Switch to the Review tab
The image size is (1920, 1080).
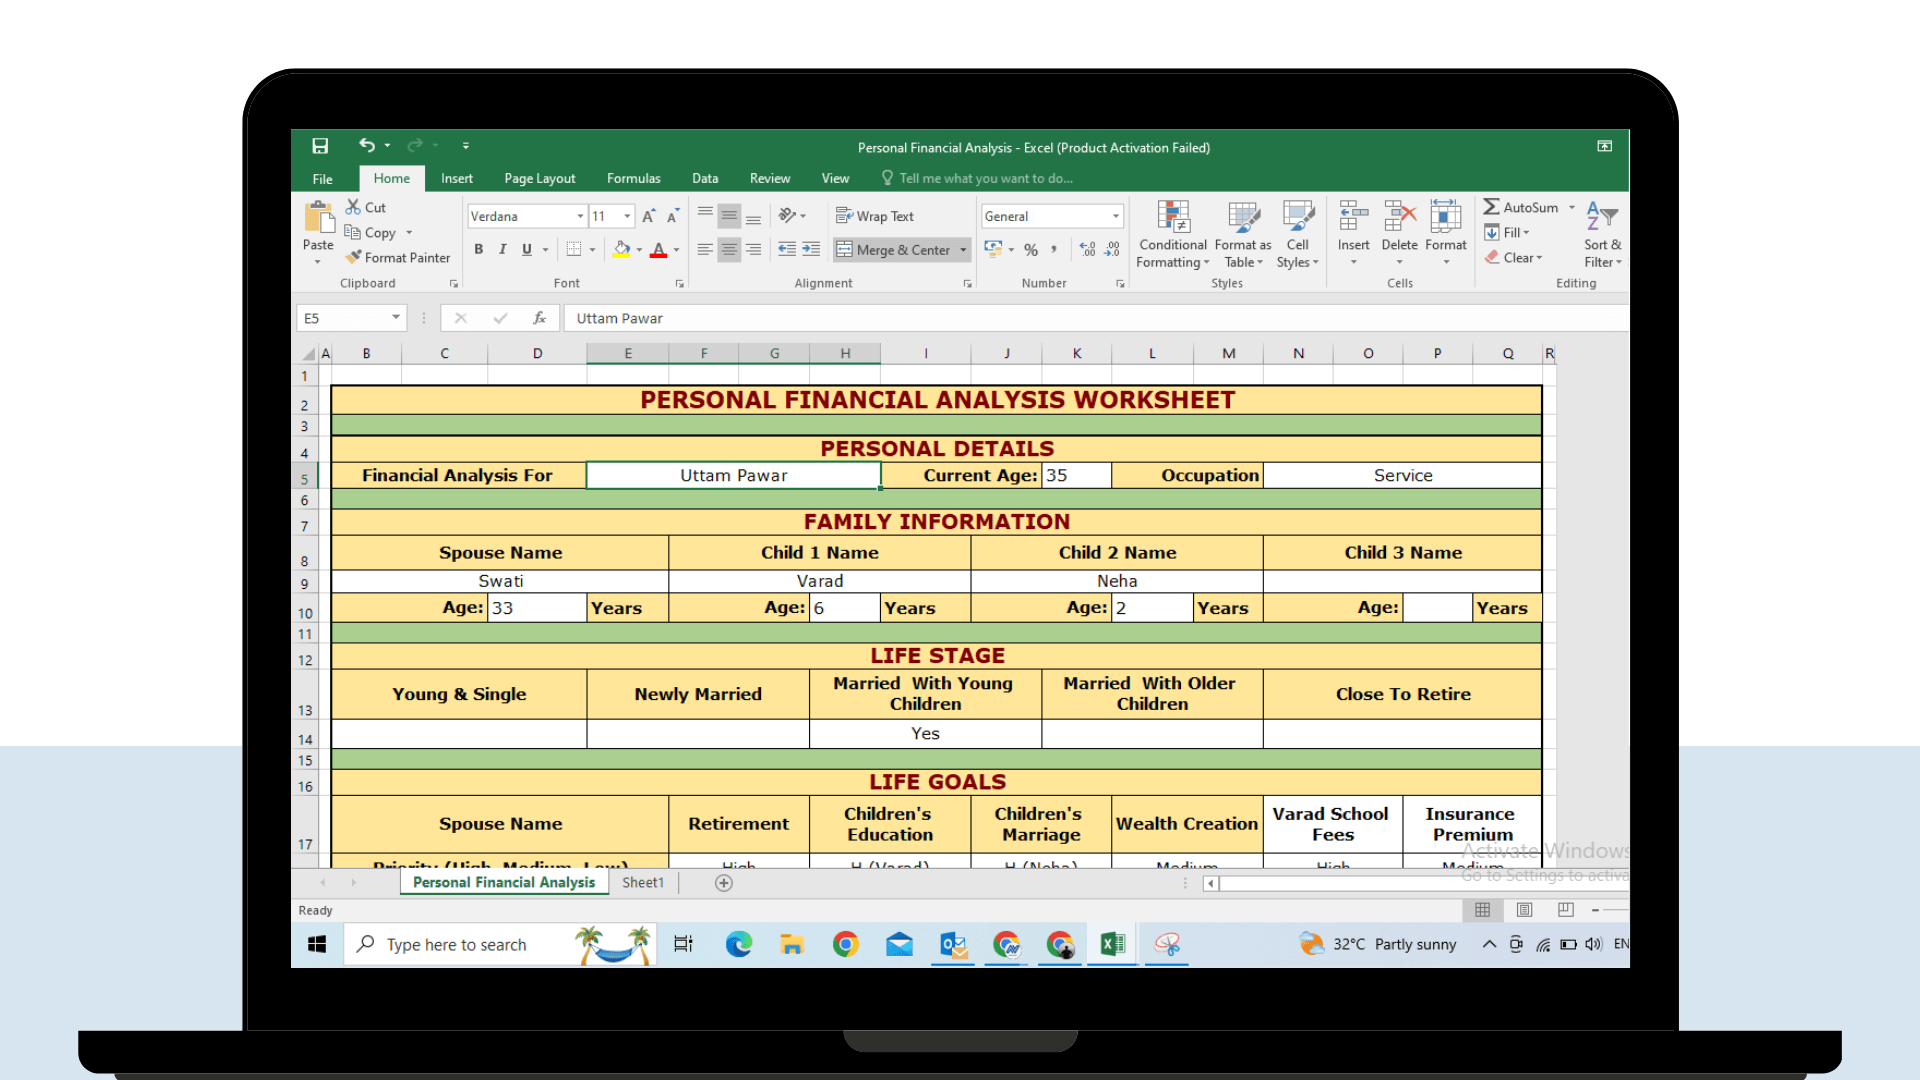coord(770,178)
